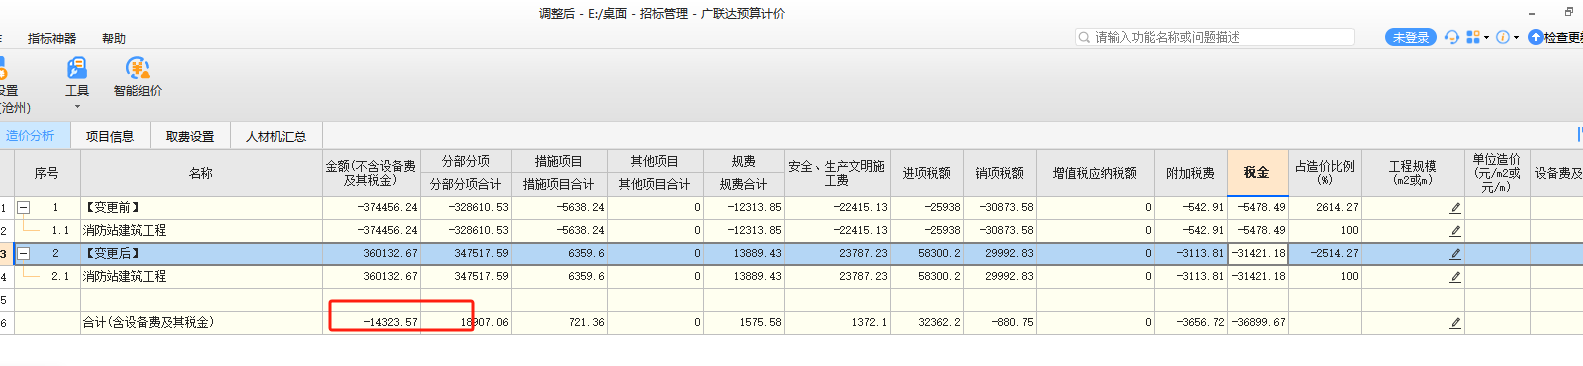1583x366 pixels.
Task: Select the 消防站建筑工程 cell in row 1.1
Action: coord(201,231)
